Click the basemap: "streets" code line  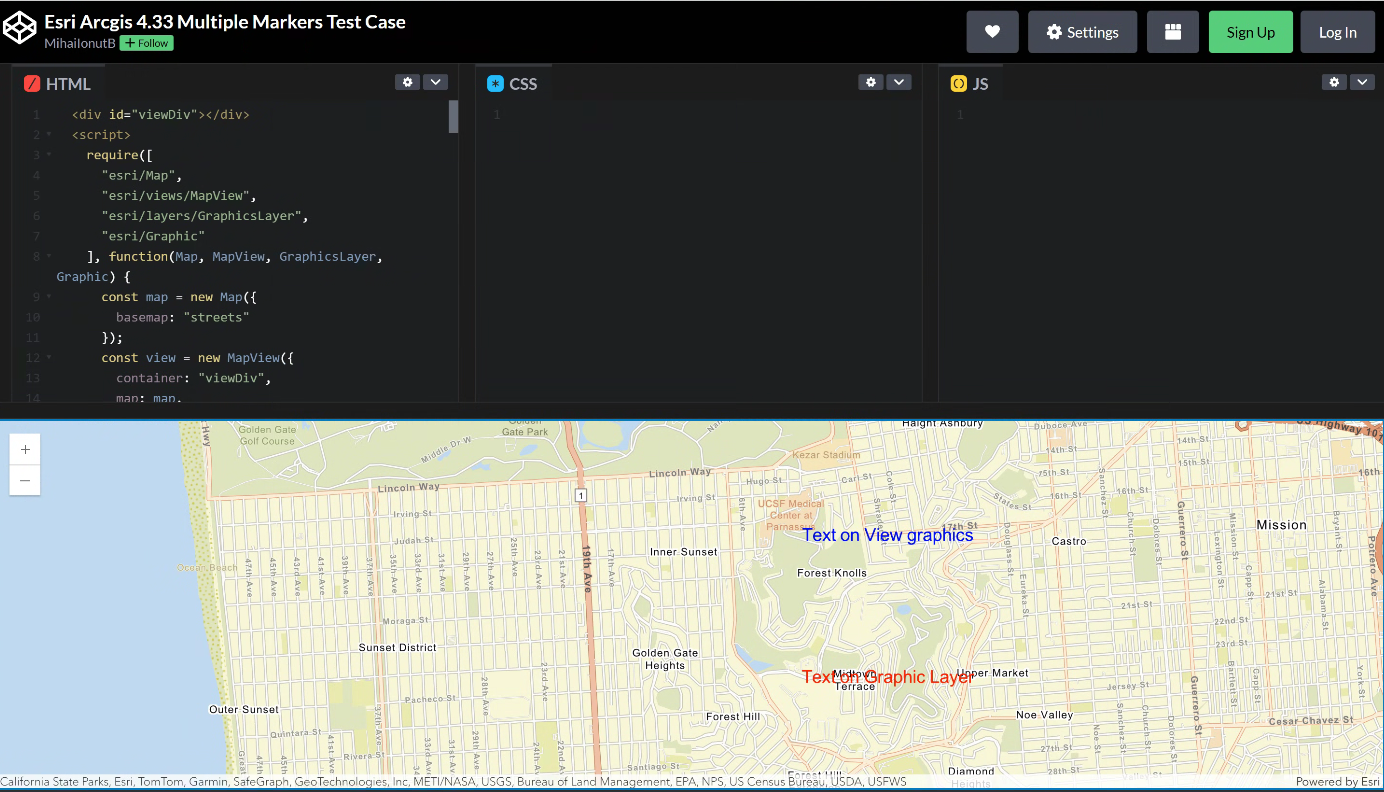coord(182,317)
